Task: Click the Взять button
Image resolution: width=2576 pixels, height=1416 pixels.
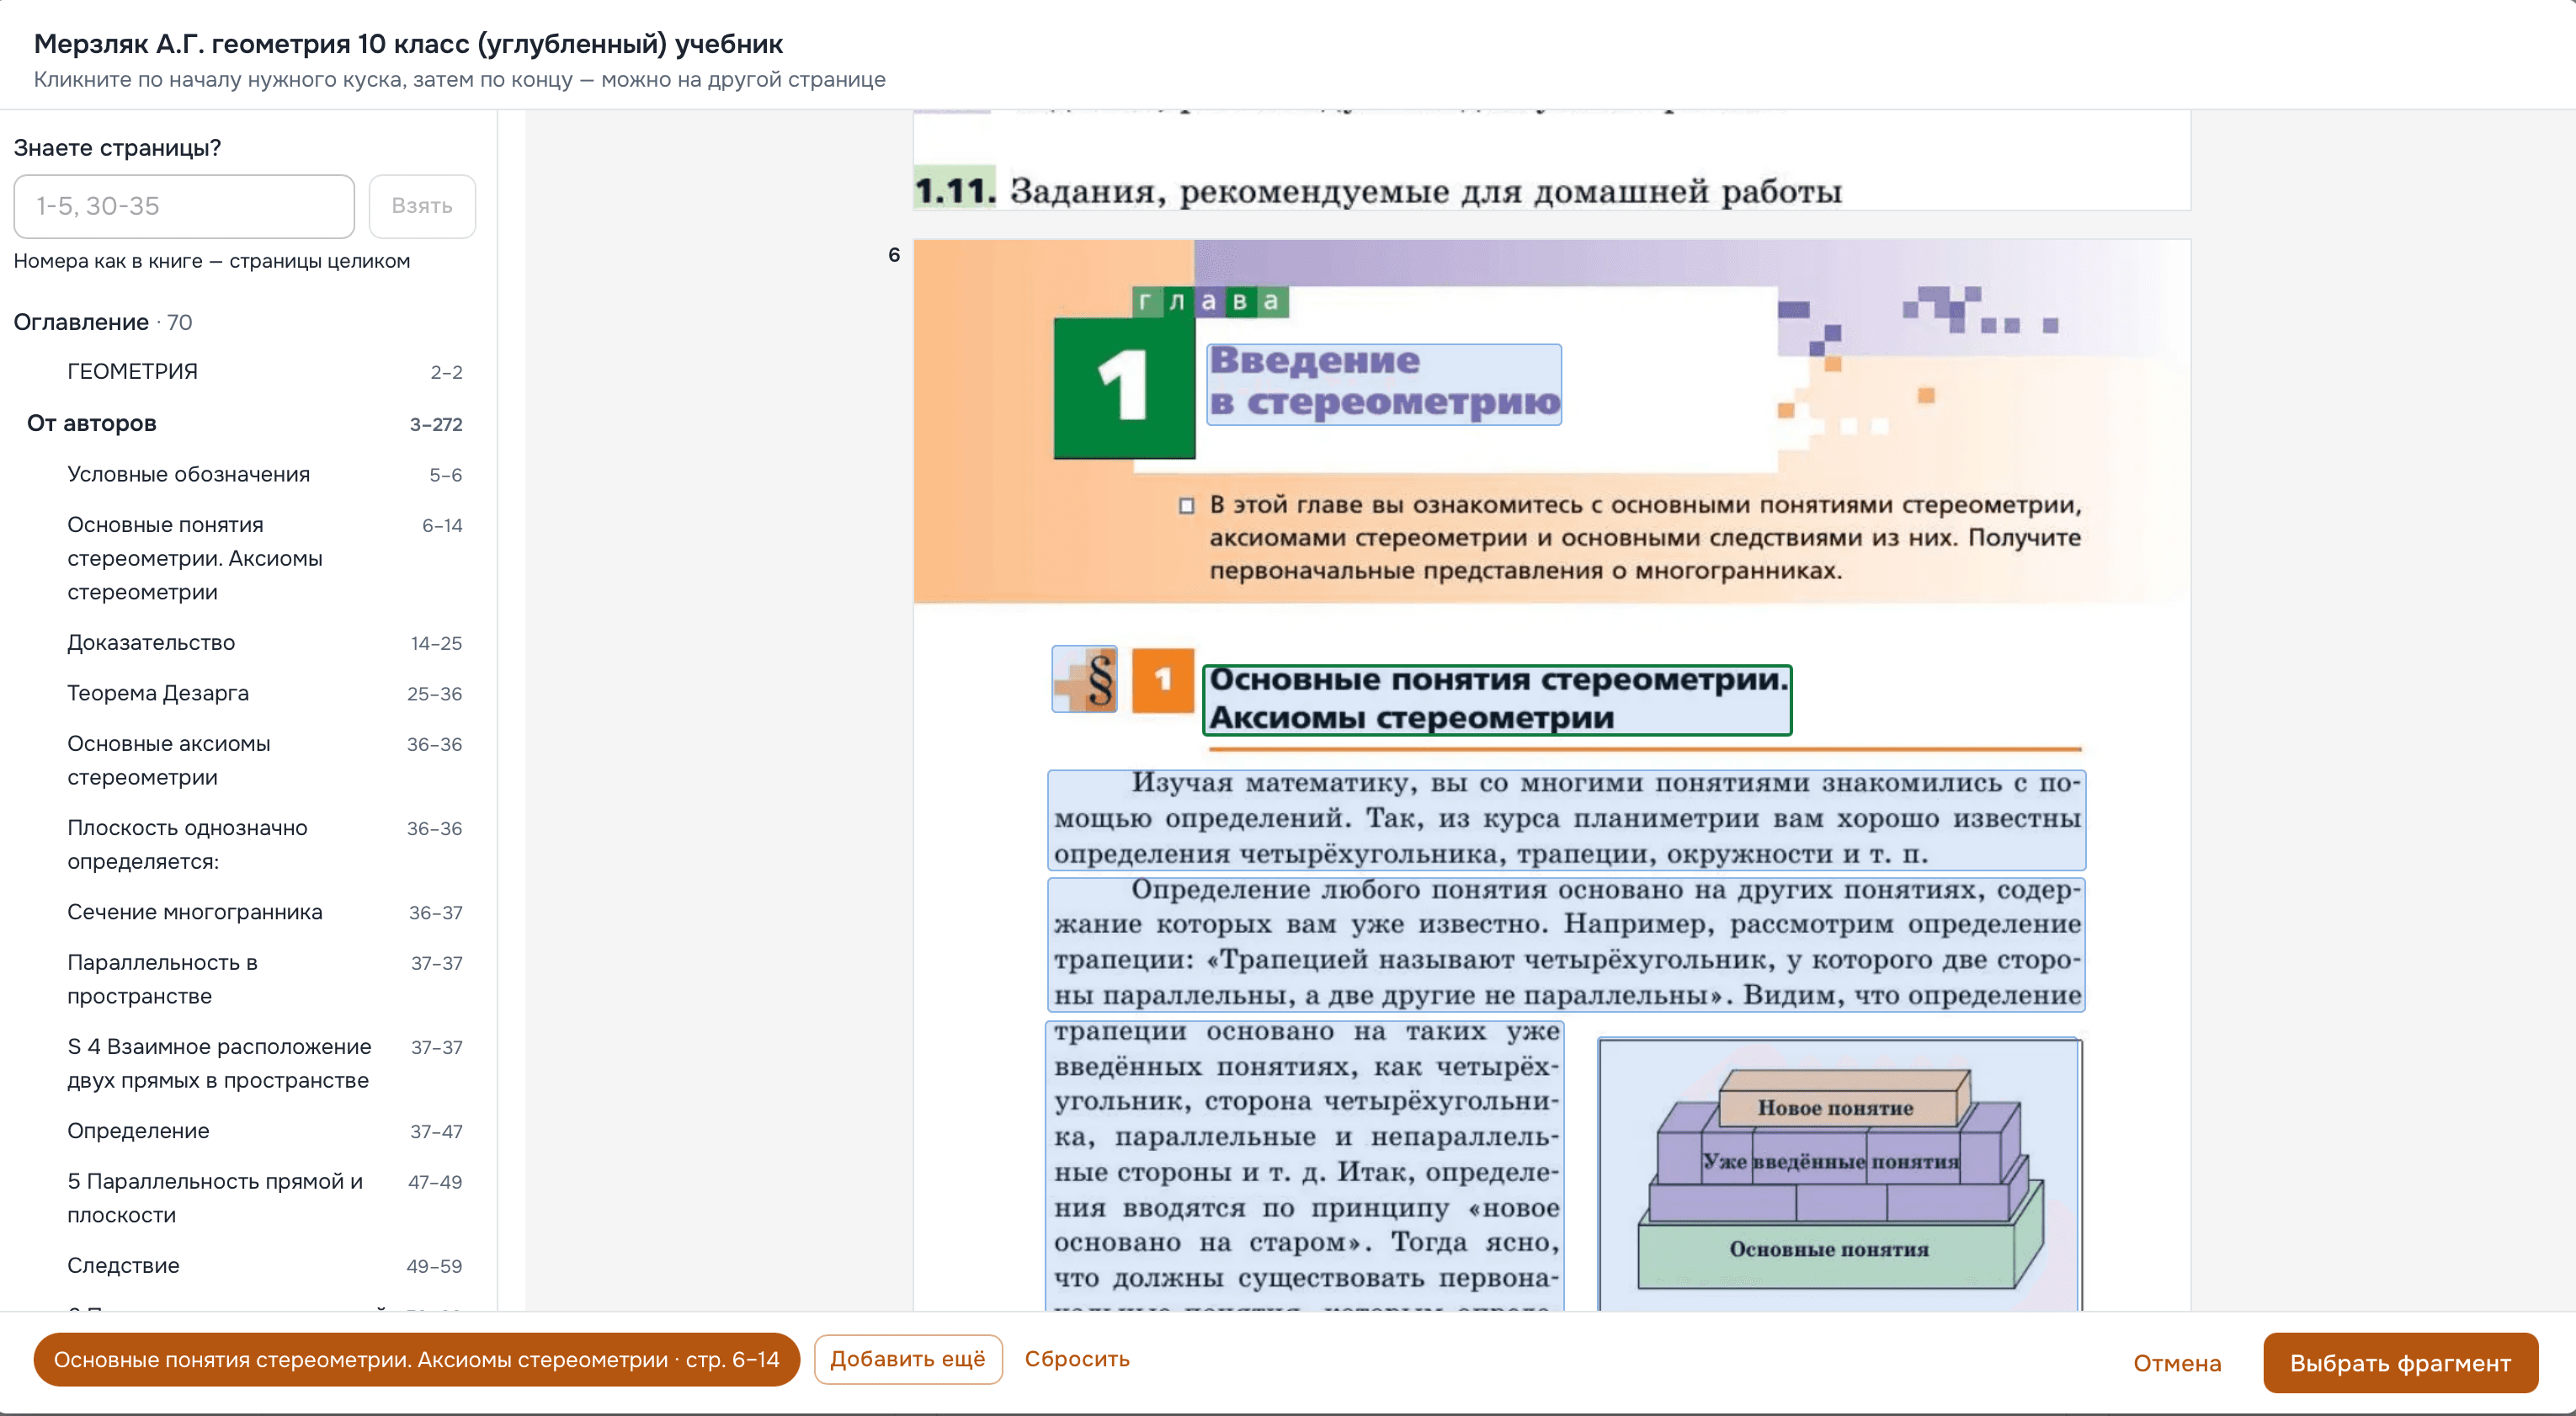Action: click(422, 206)
